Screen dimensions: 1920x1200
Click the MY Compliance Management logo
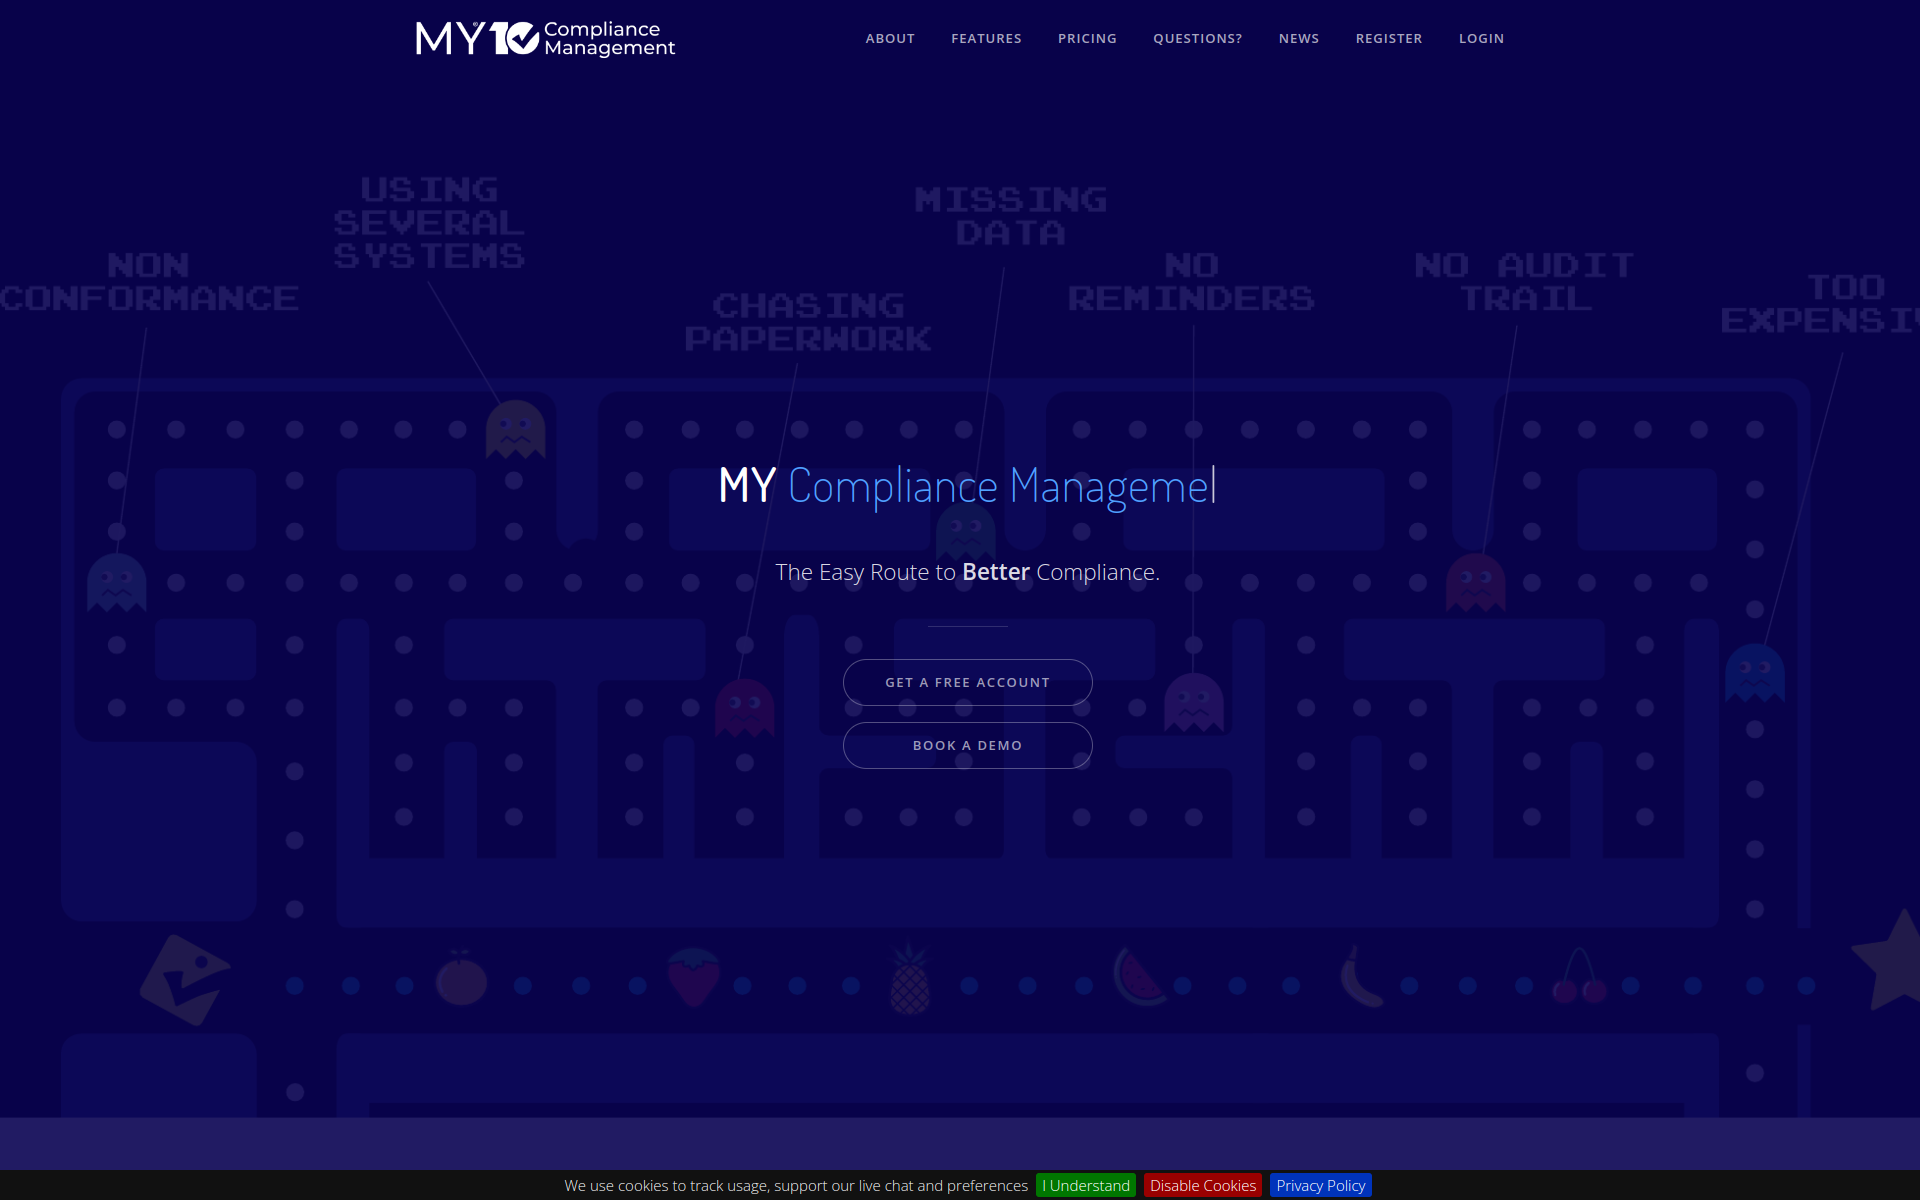545,38
